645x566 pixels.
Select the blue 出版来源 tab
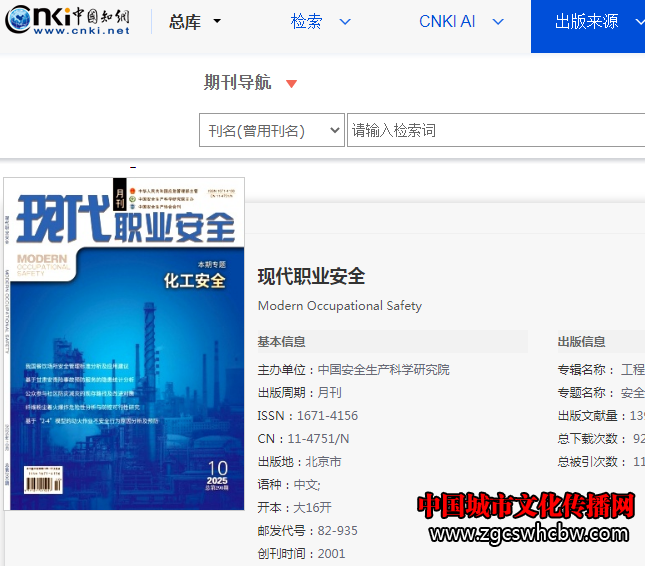[587, 22]
